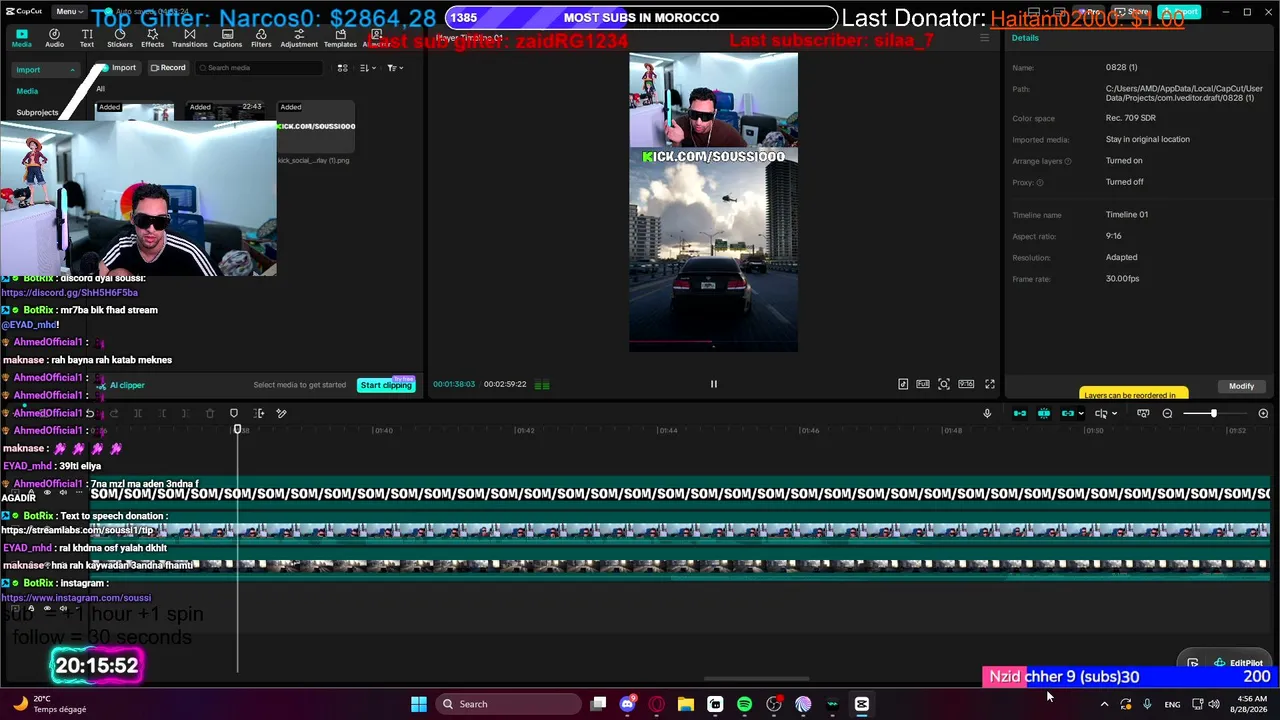Split the clip at the playhead
This screenshot has width=1280, height=720.
click(x=138, y=413)
